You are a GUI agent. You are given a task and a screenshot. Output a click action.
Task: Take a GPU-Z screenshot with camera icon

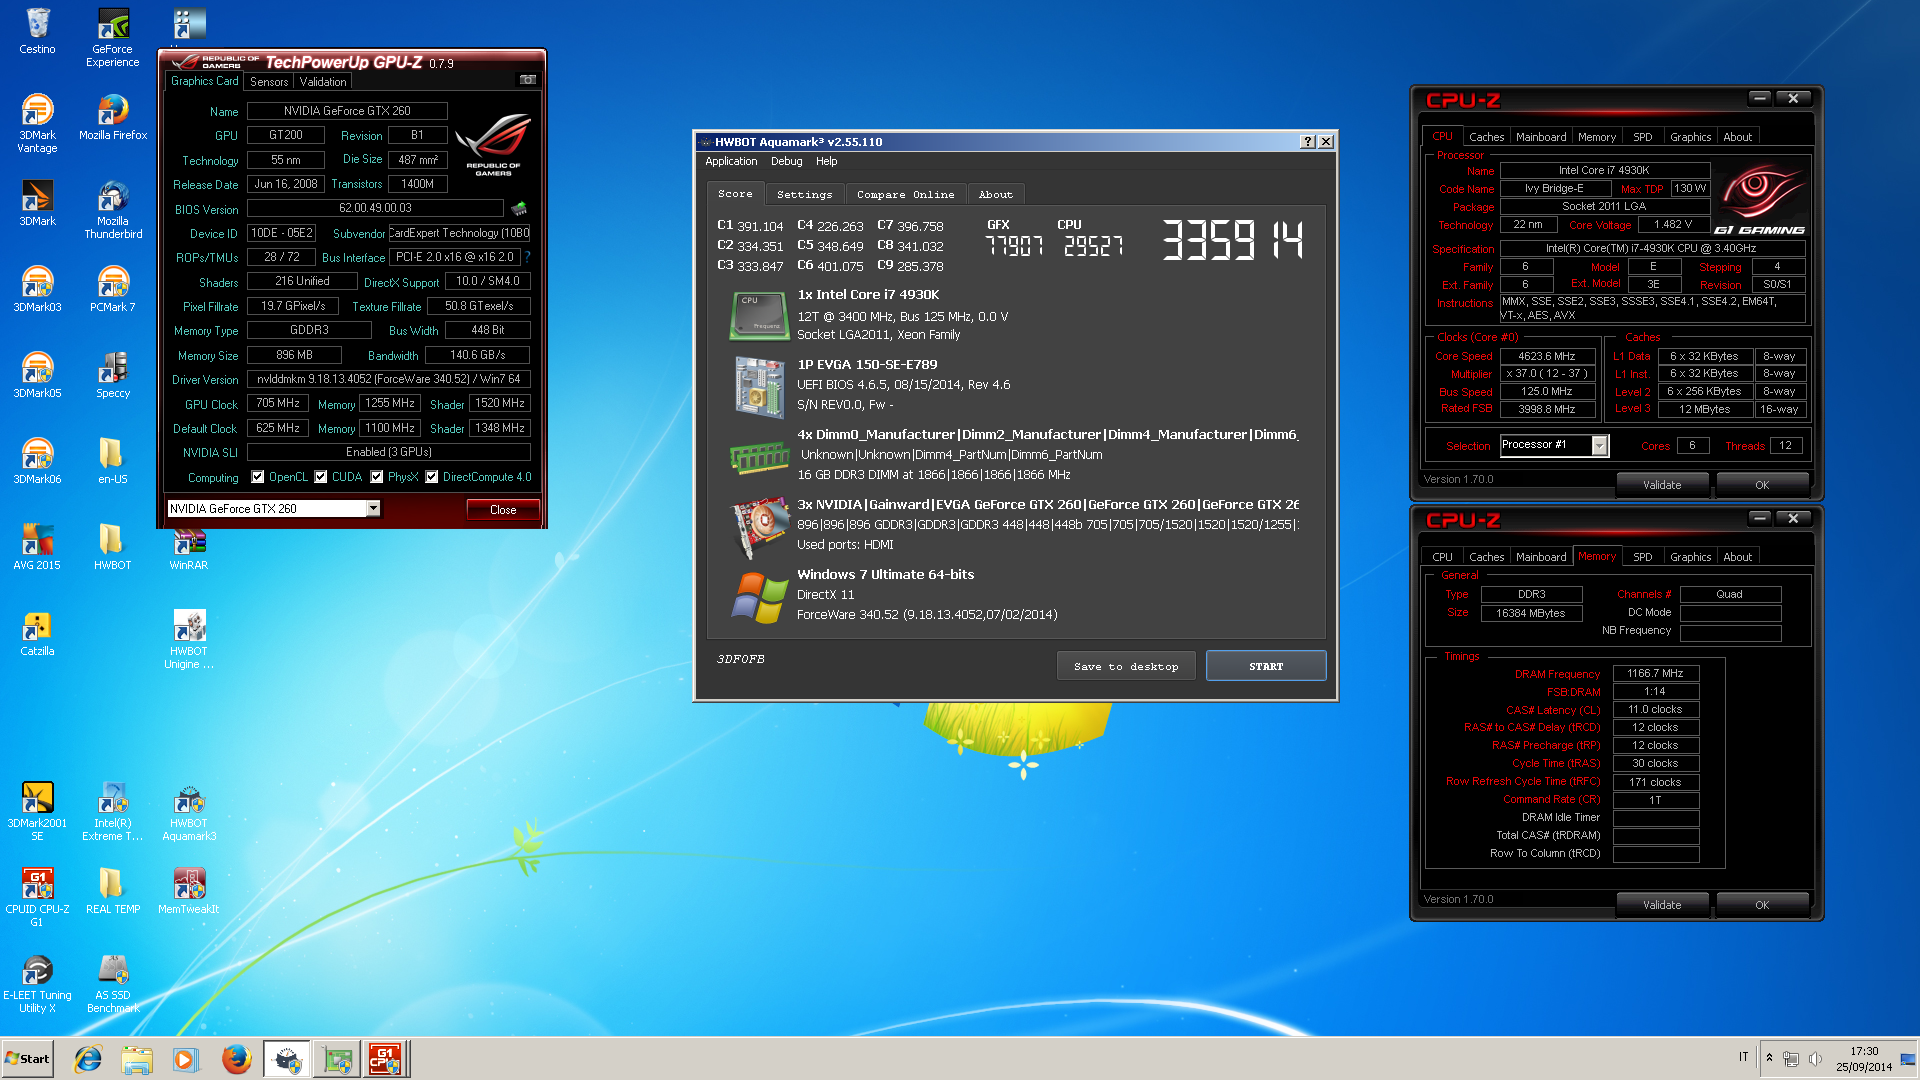click(x=528, y=80)
